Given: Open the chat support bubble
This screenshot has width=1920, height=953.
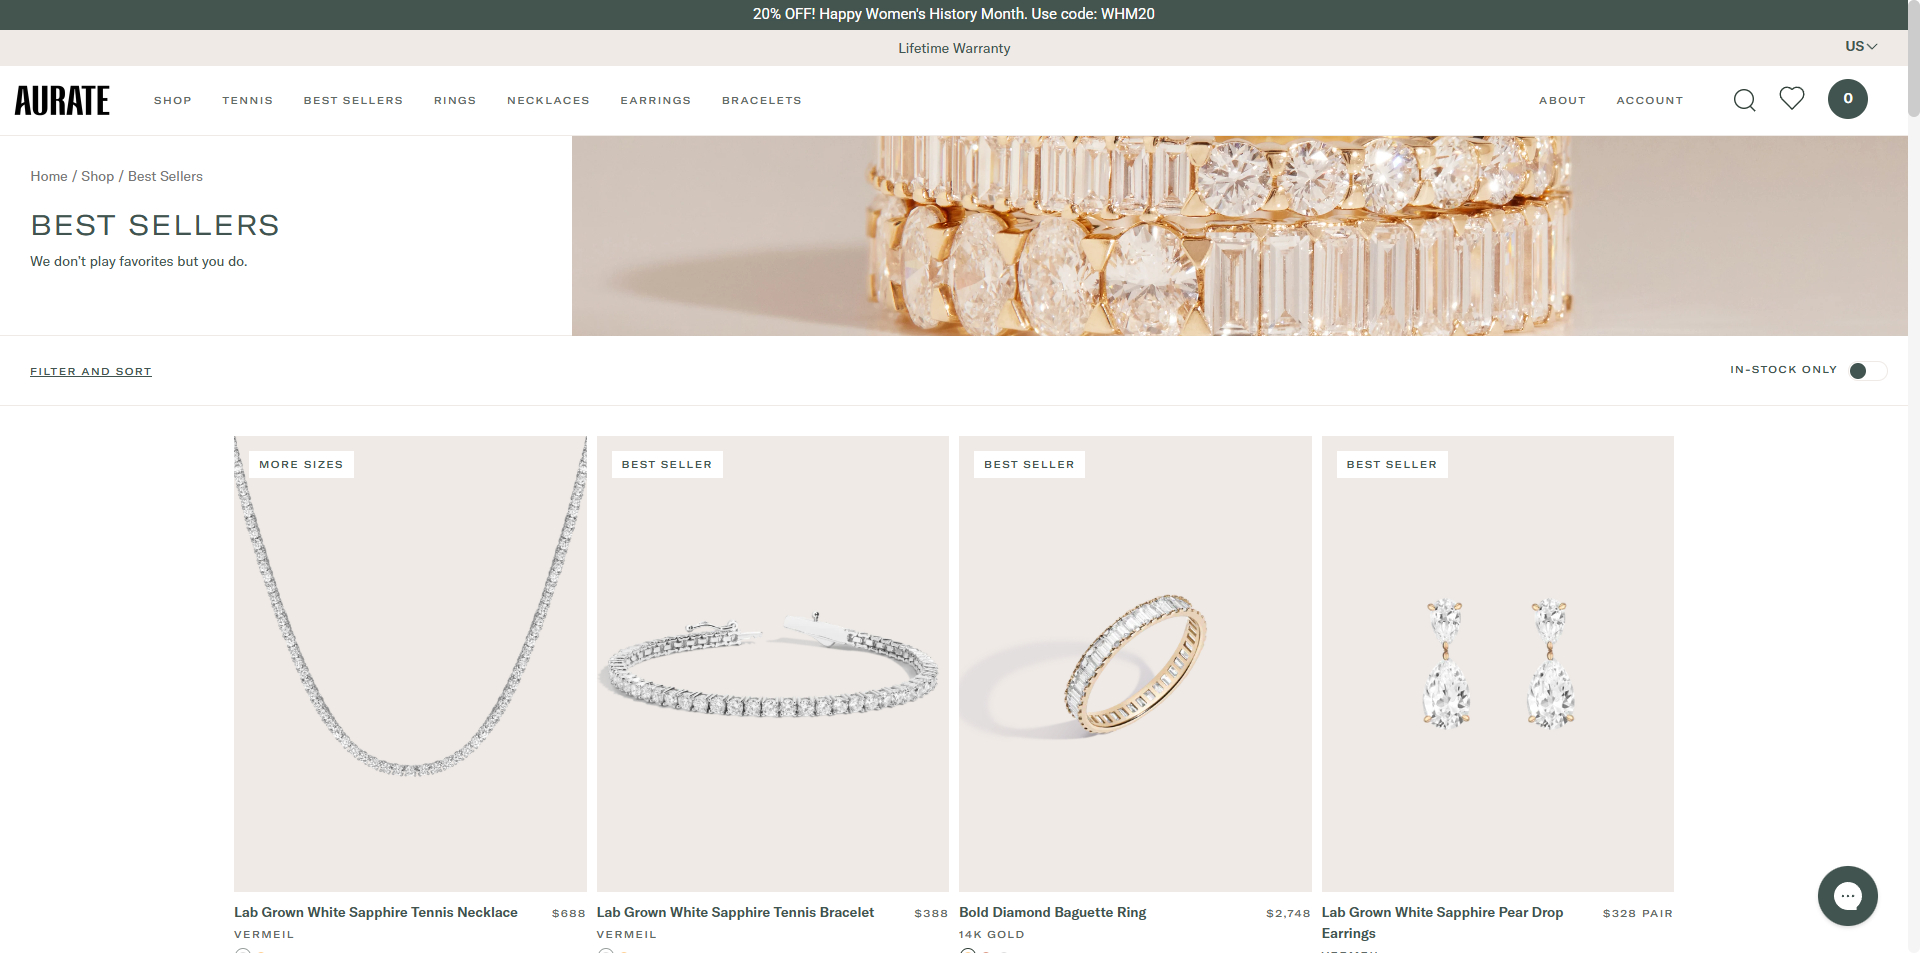Looking at the screenshot, I should [x=1847, y=895].
